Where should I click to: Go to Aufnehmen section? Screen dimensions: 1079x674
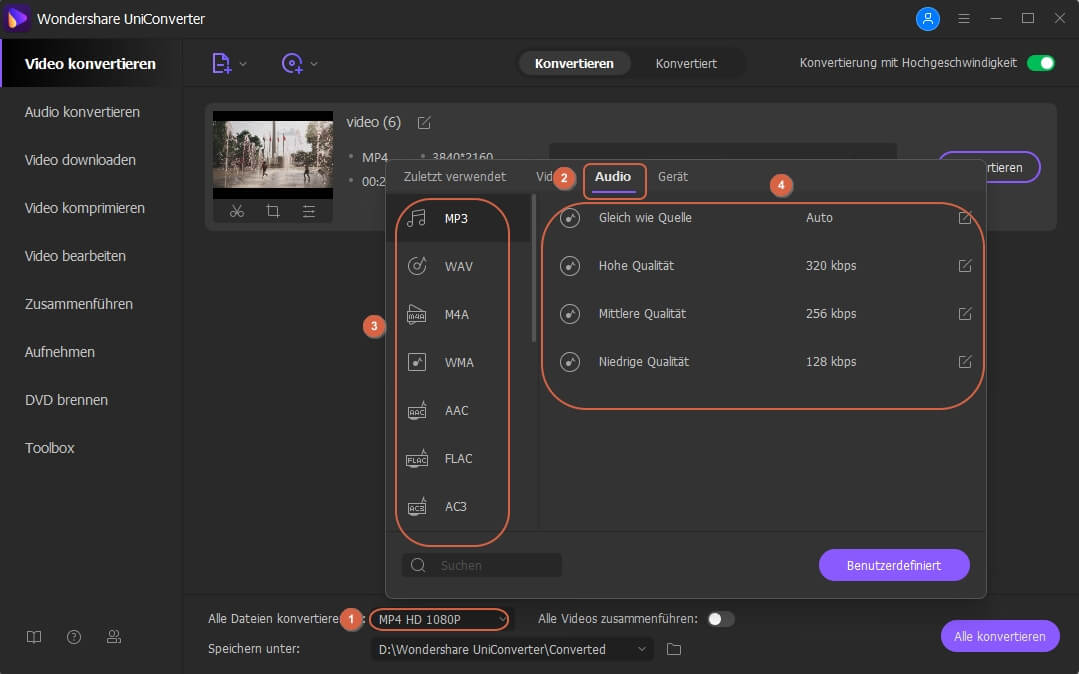(60, 352)
